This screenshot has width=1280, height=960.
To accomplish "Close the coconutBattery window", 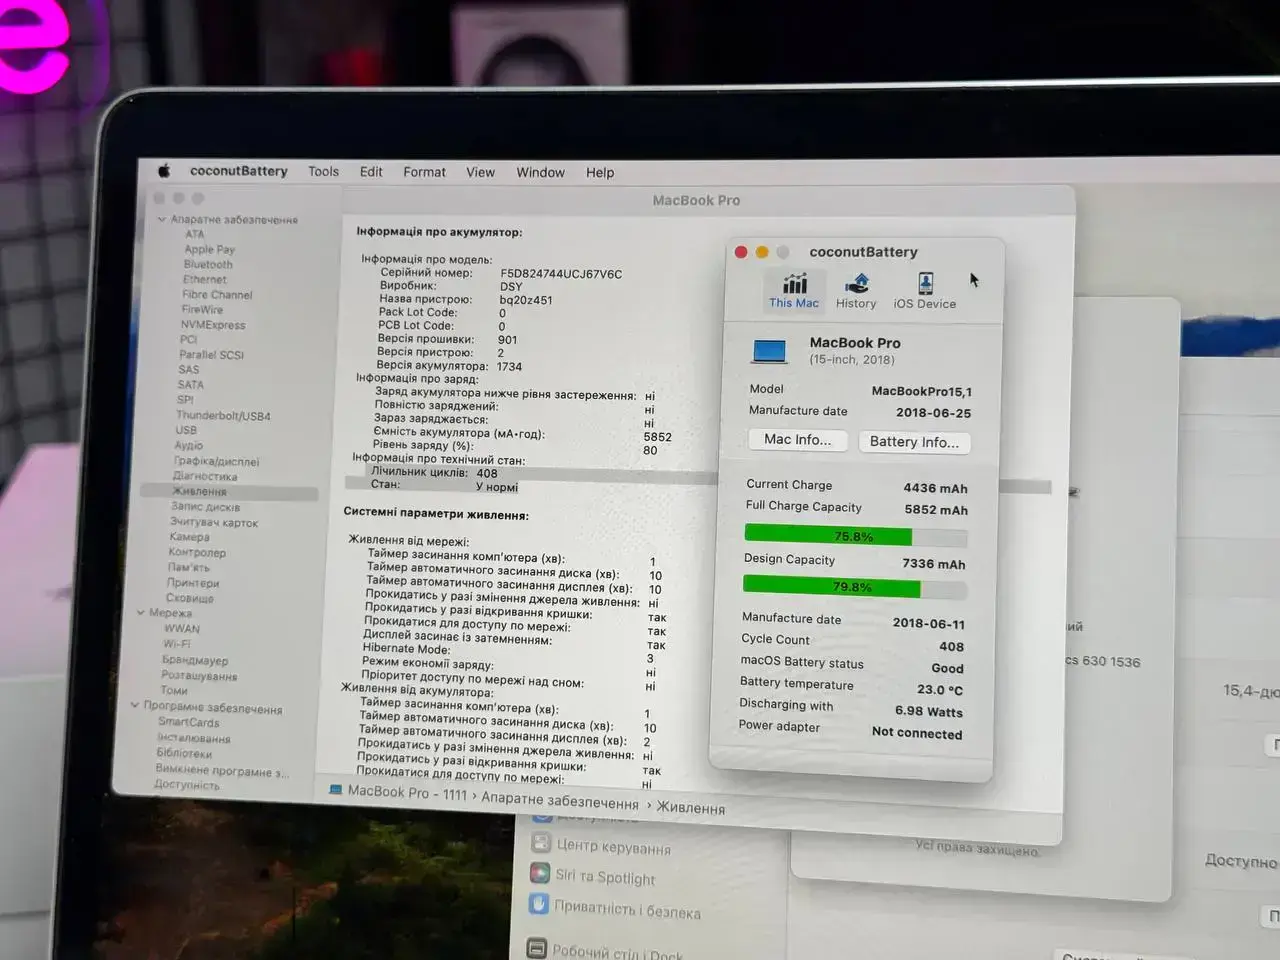I will [x=741, y=252].
